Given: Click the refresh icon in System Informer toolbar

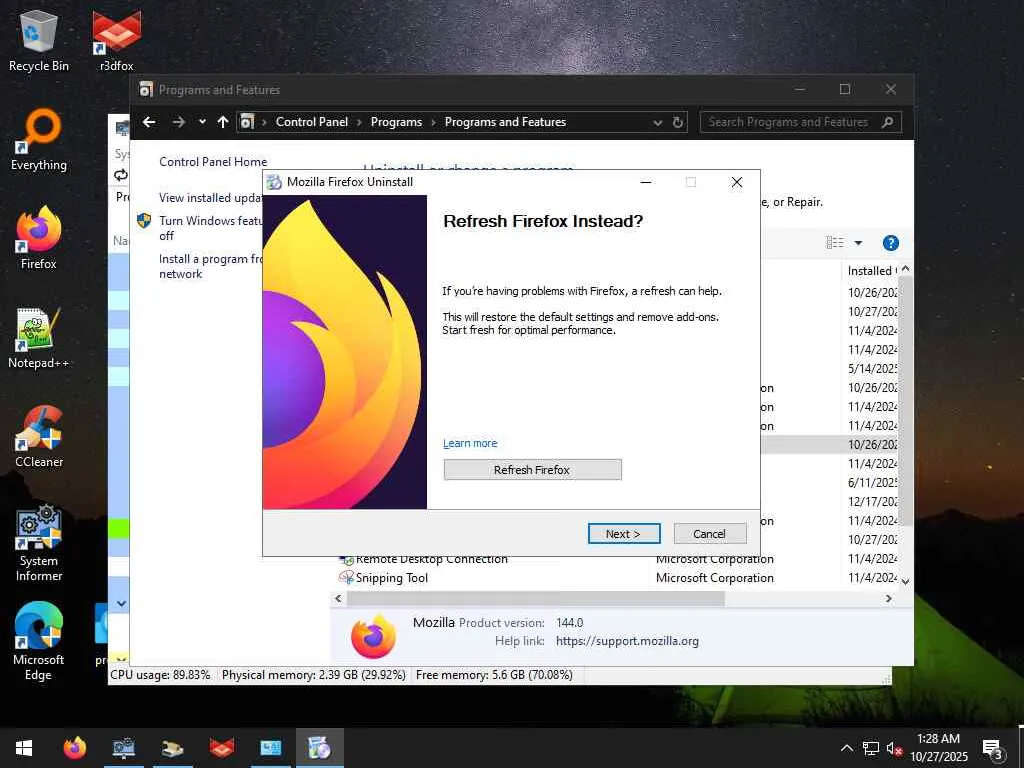Looking at the screenshot, I should 121,174.
